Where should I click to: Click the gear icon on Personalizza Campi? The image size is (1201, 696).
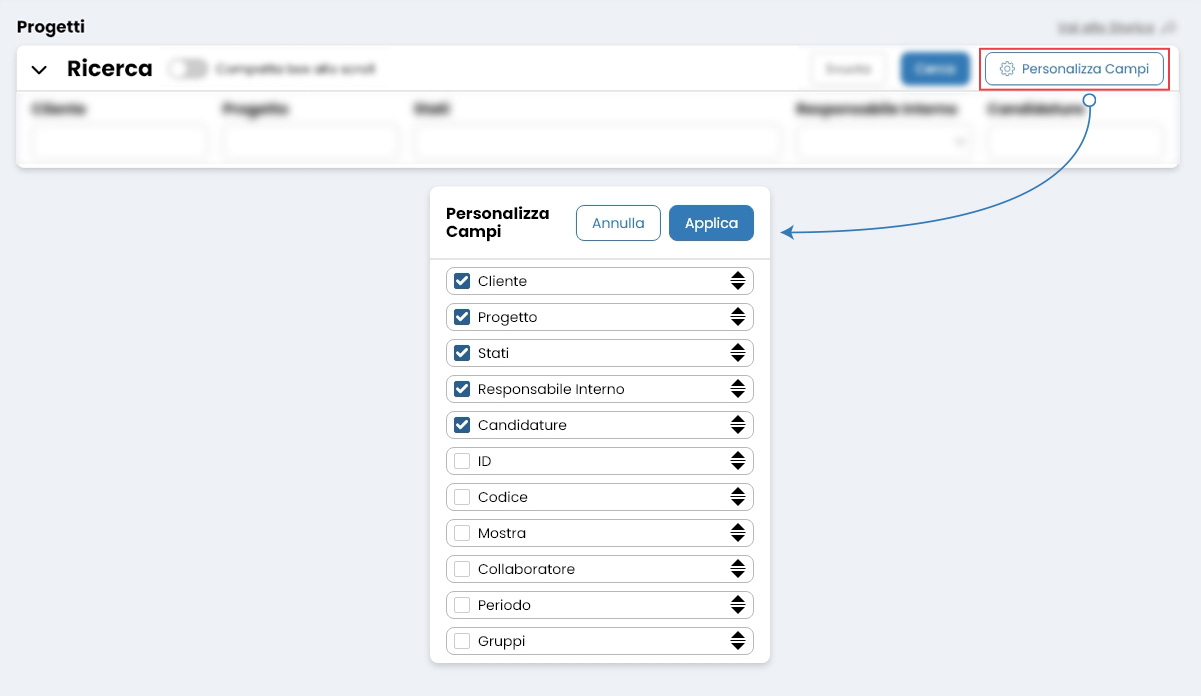[1006, 68]
